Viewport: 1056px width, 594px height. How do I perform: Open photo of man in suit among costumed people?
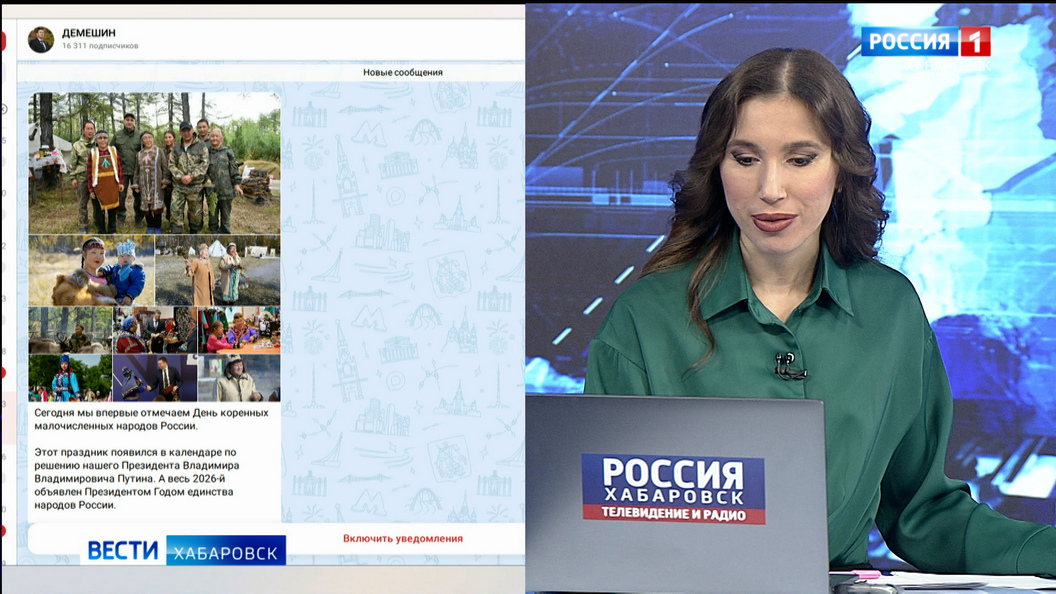154,330
